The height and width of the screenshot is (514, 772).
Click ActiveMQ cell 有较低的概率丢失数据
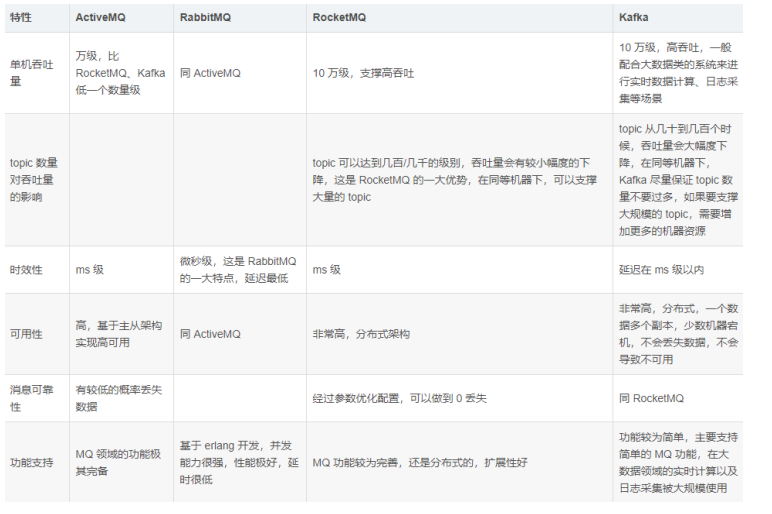tap(119, 398)
